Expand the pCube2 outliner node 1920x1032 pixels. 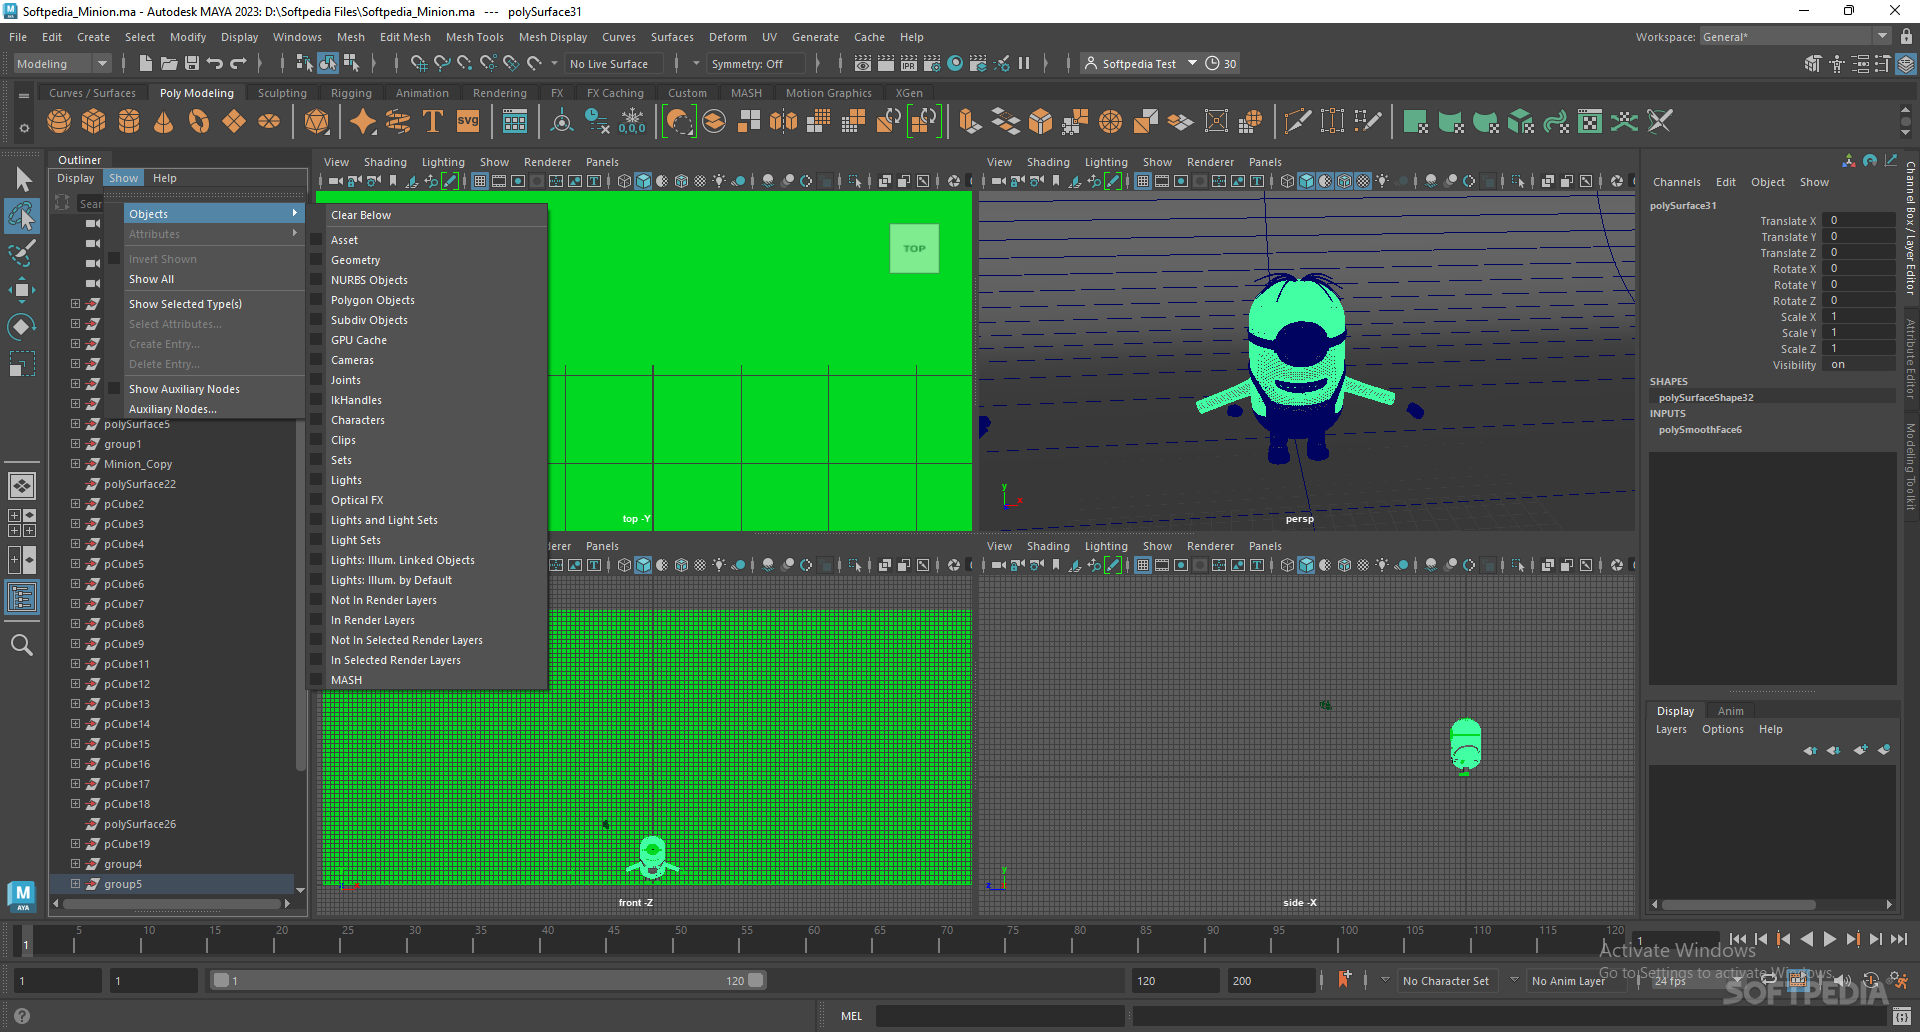(75, 504)
